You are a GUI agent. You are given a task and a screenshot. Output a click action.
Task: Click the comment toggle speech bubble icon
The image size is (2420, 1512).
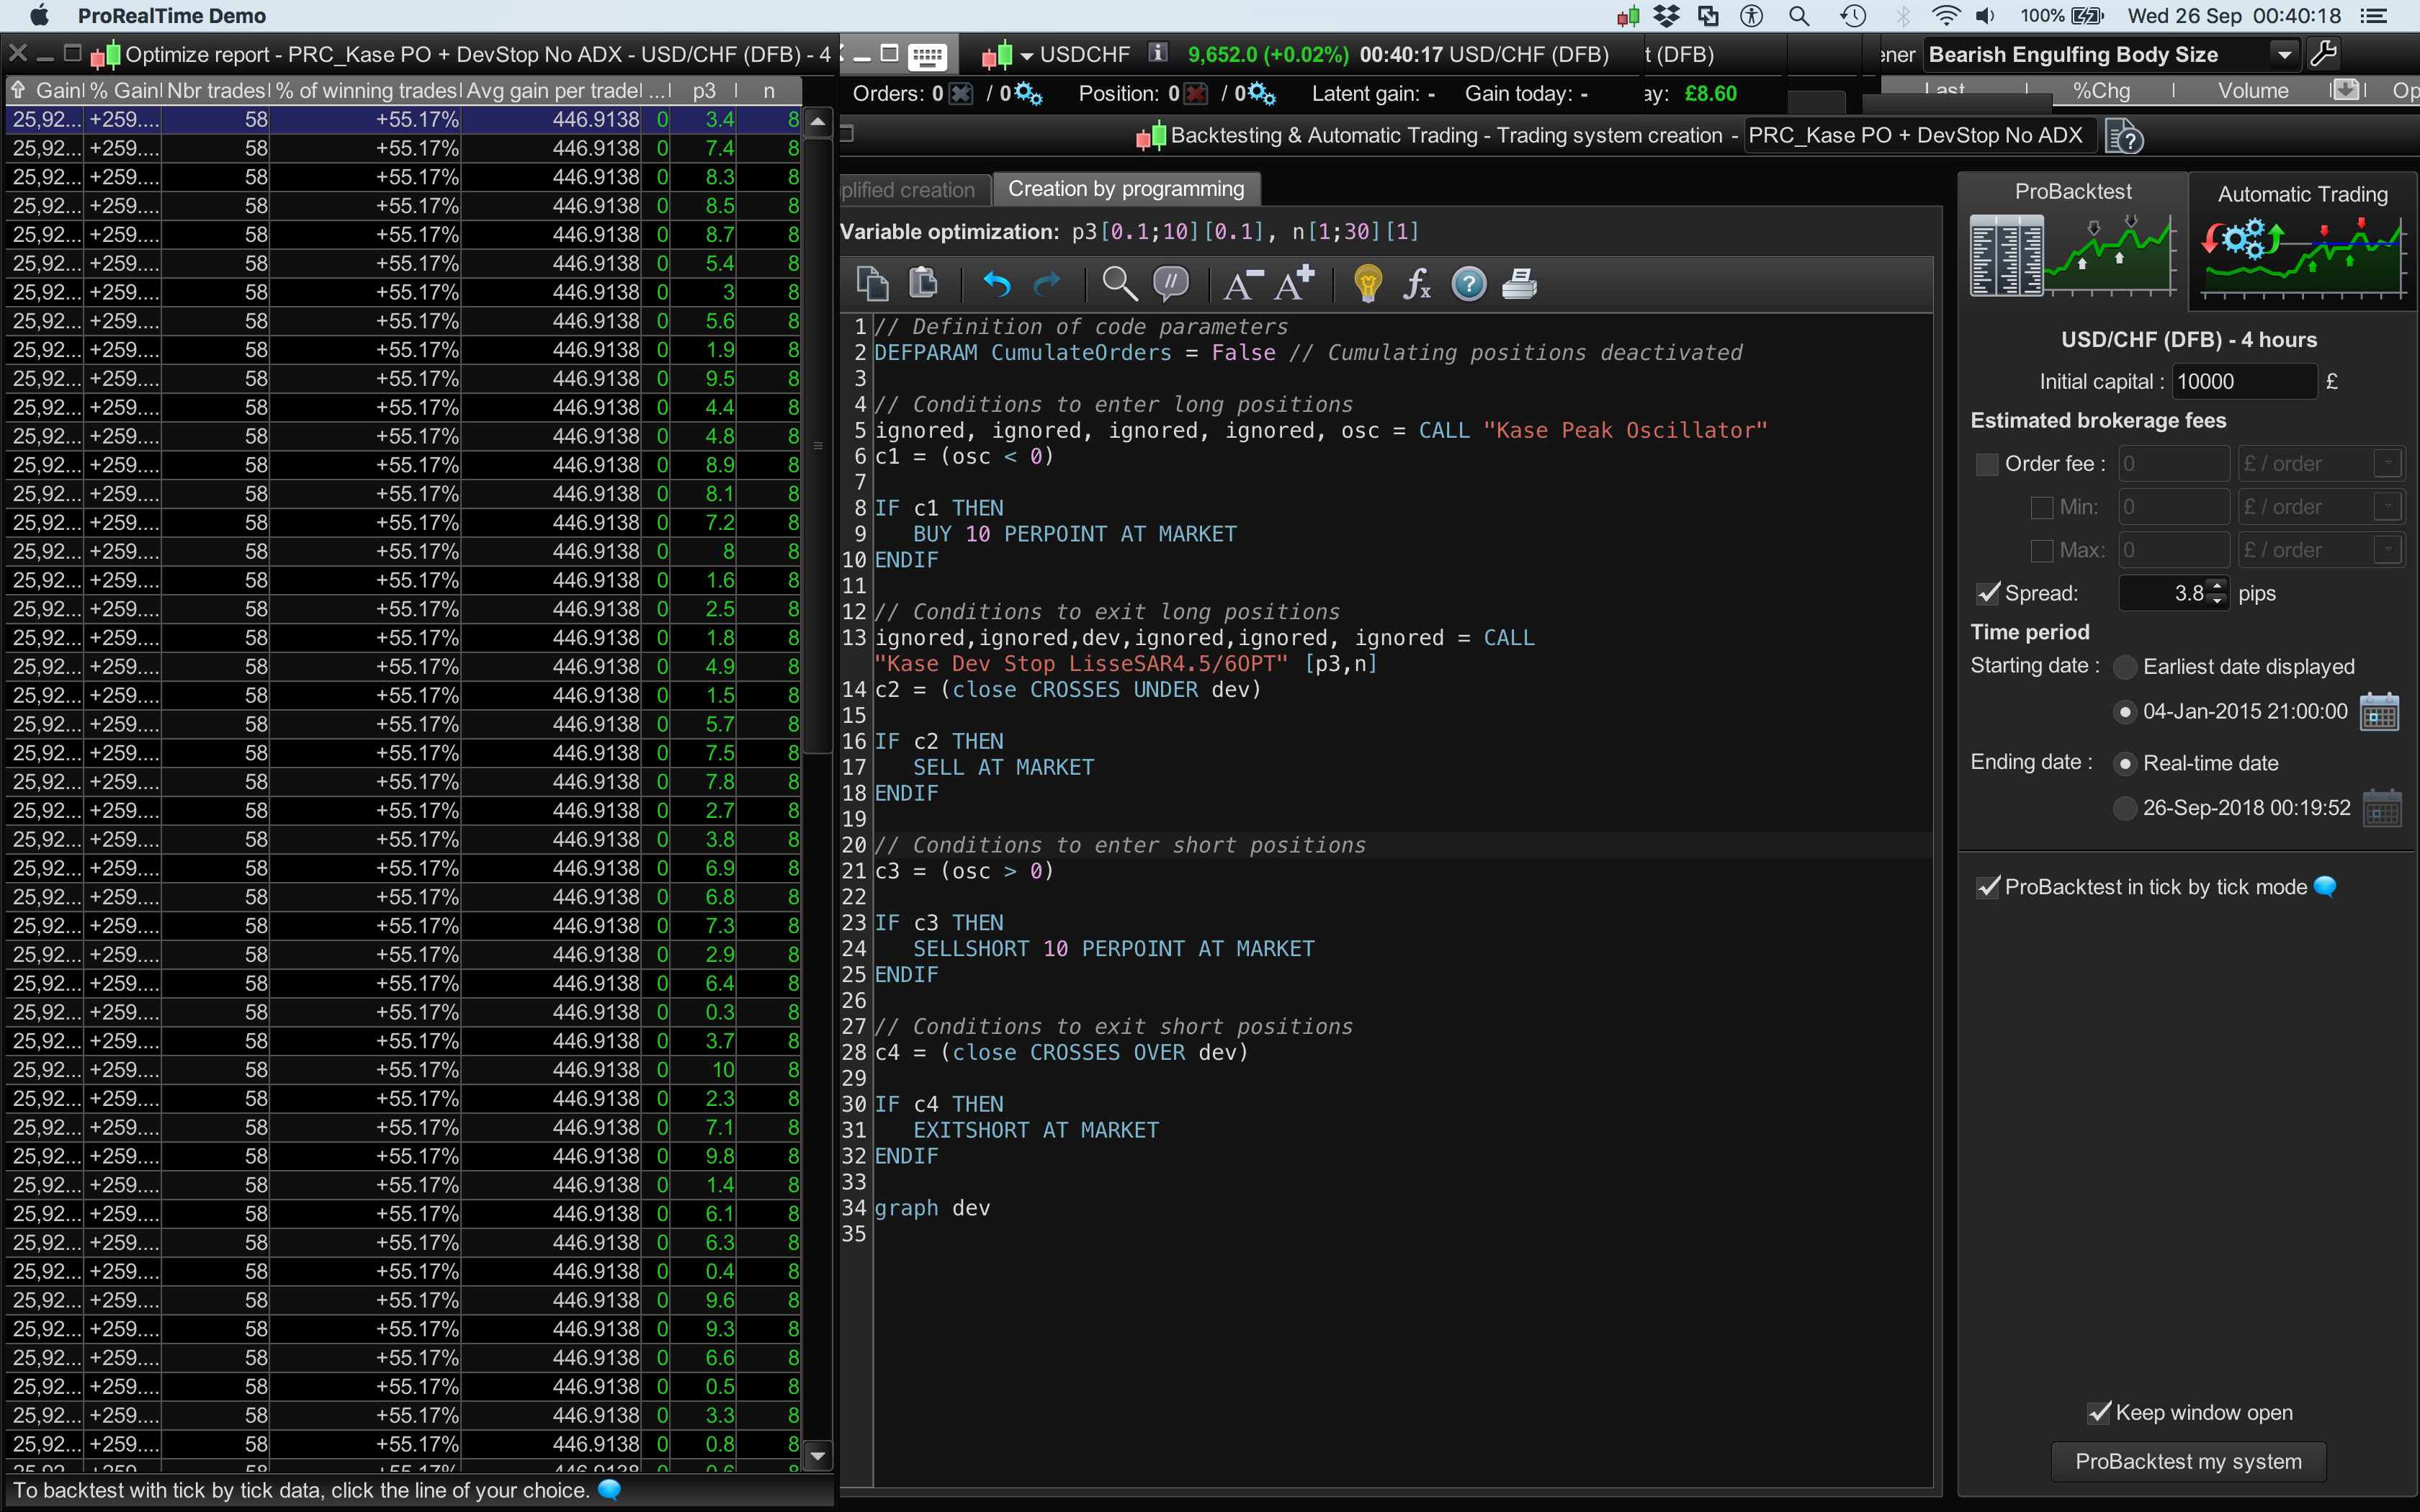tap(1170, 284)
